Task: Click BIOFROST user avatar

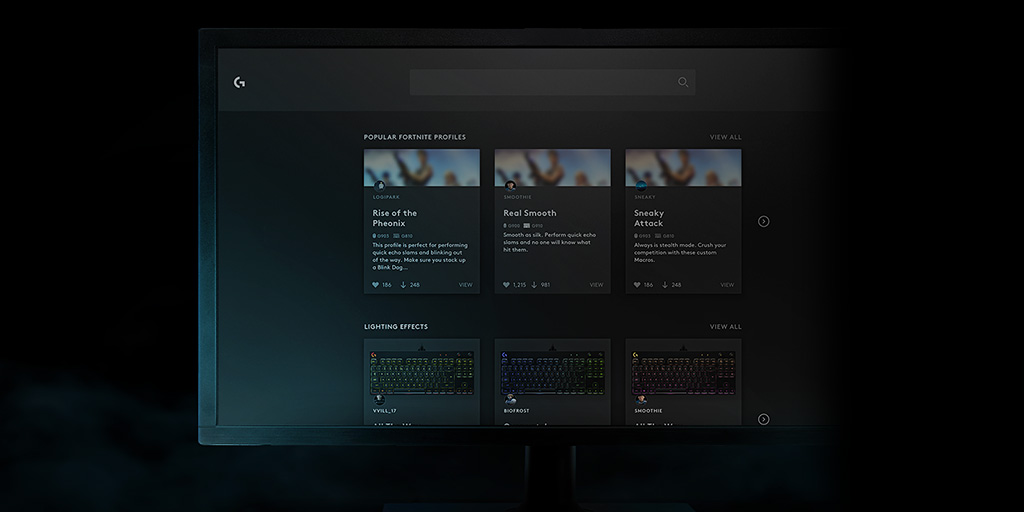Action: [x=510, y=400]
